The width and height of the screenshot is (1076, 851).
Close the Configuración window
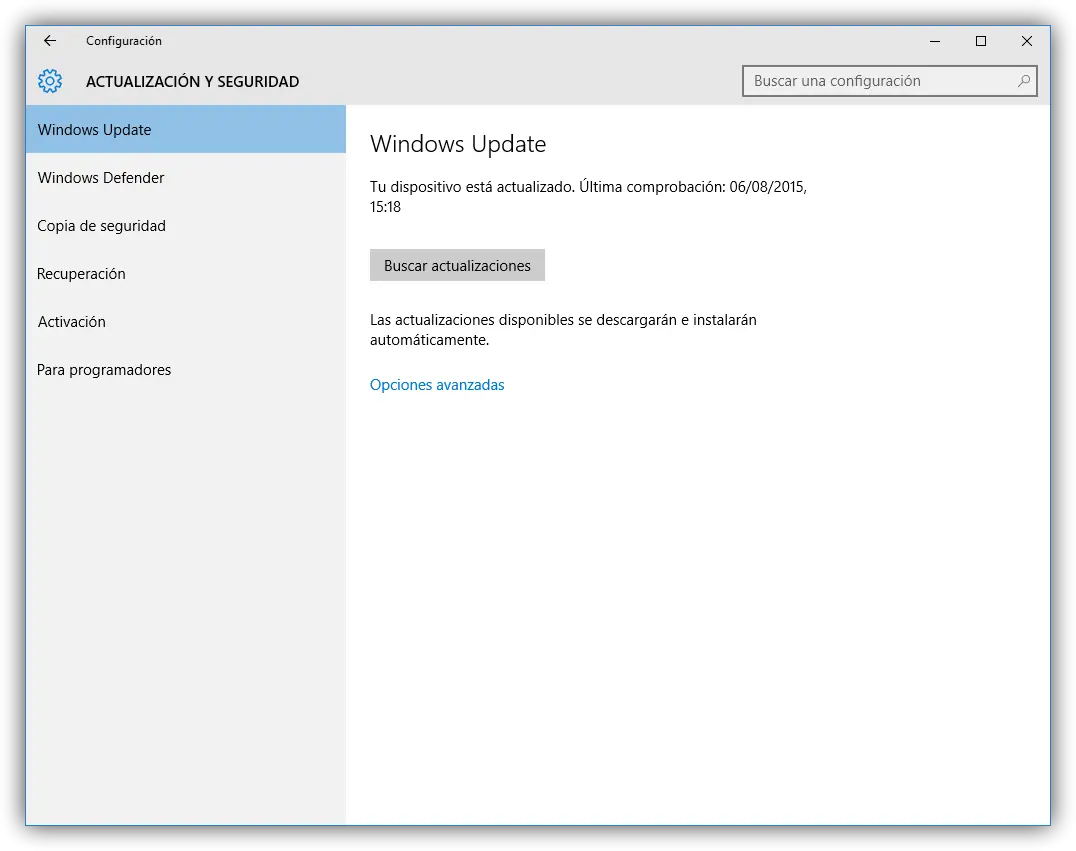(1027, 41)
